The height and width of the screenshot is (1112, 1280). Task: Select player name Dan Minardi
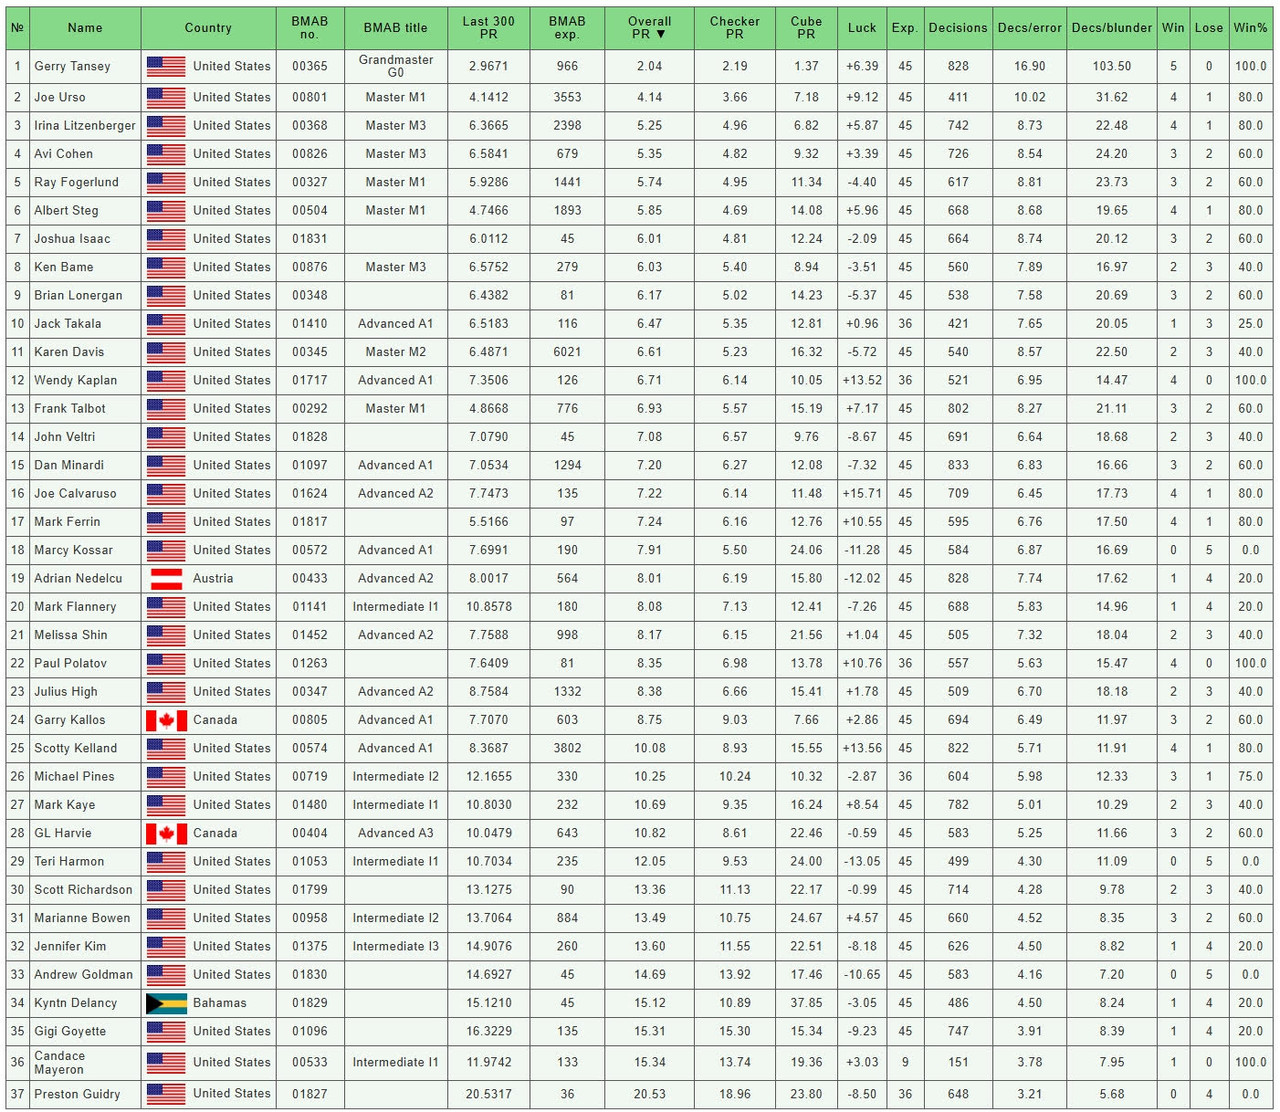(x=67, y=465)
